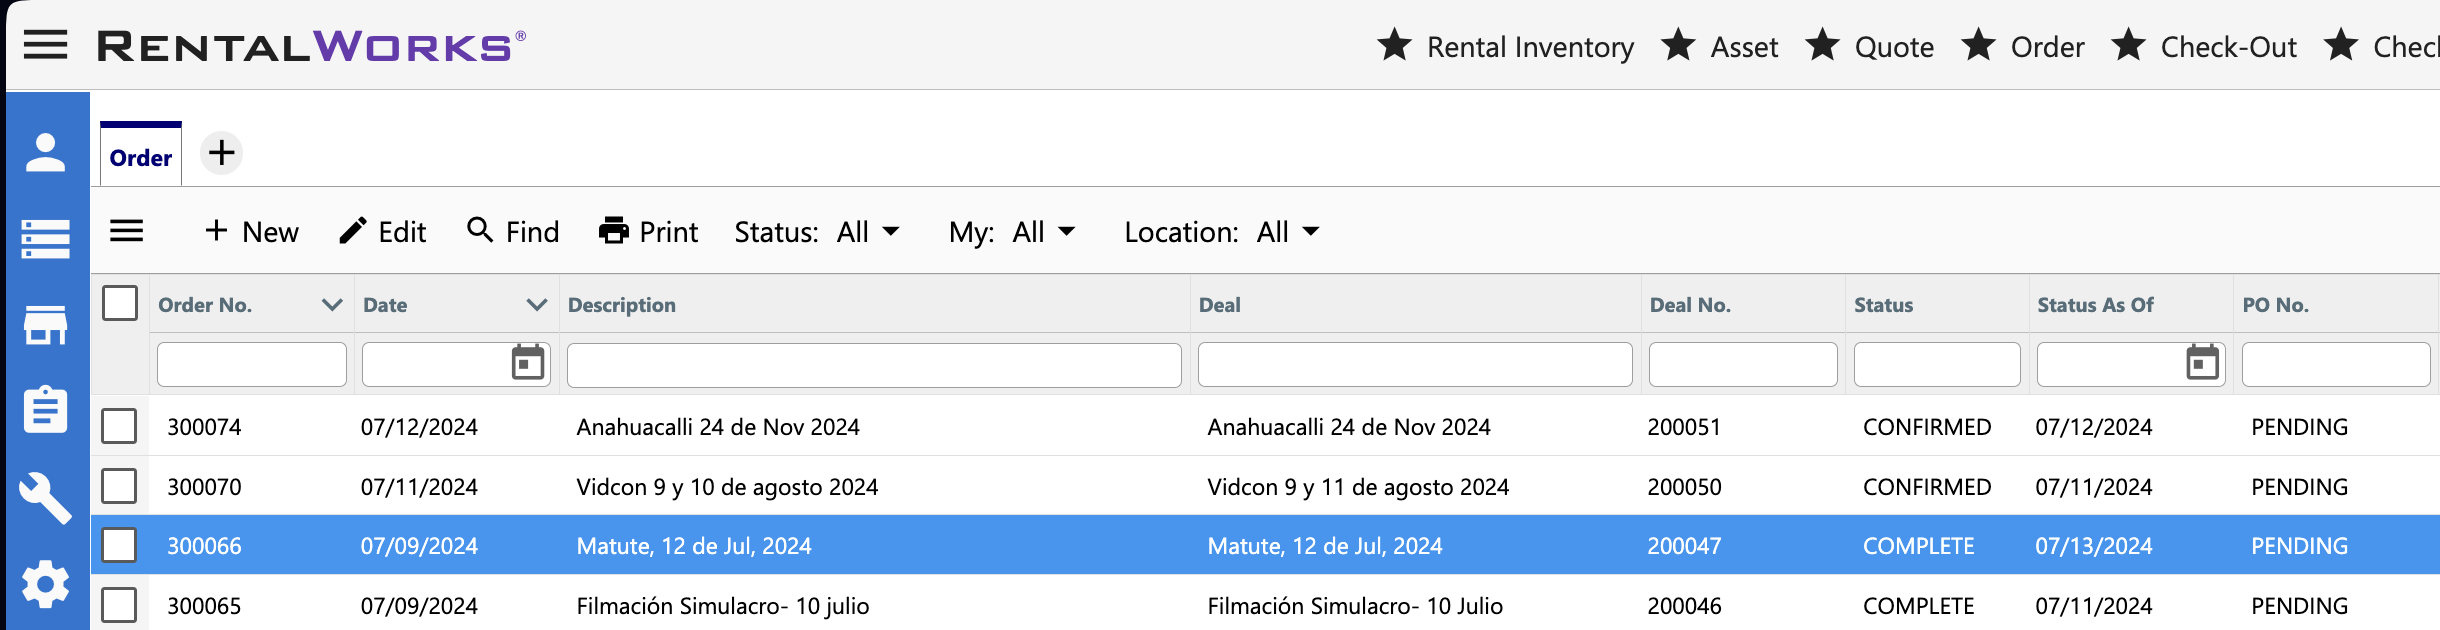
Task: Open the Order browse hamburger menu
Action: point(127,231)
